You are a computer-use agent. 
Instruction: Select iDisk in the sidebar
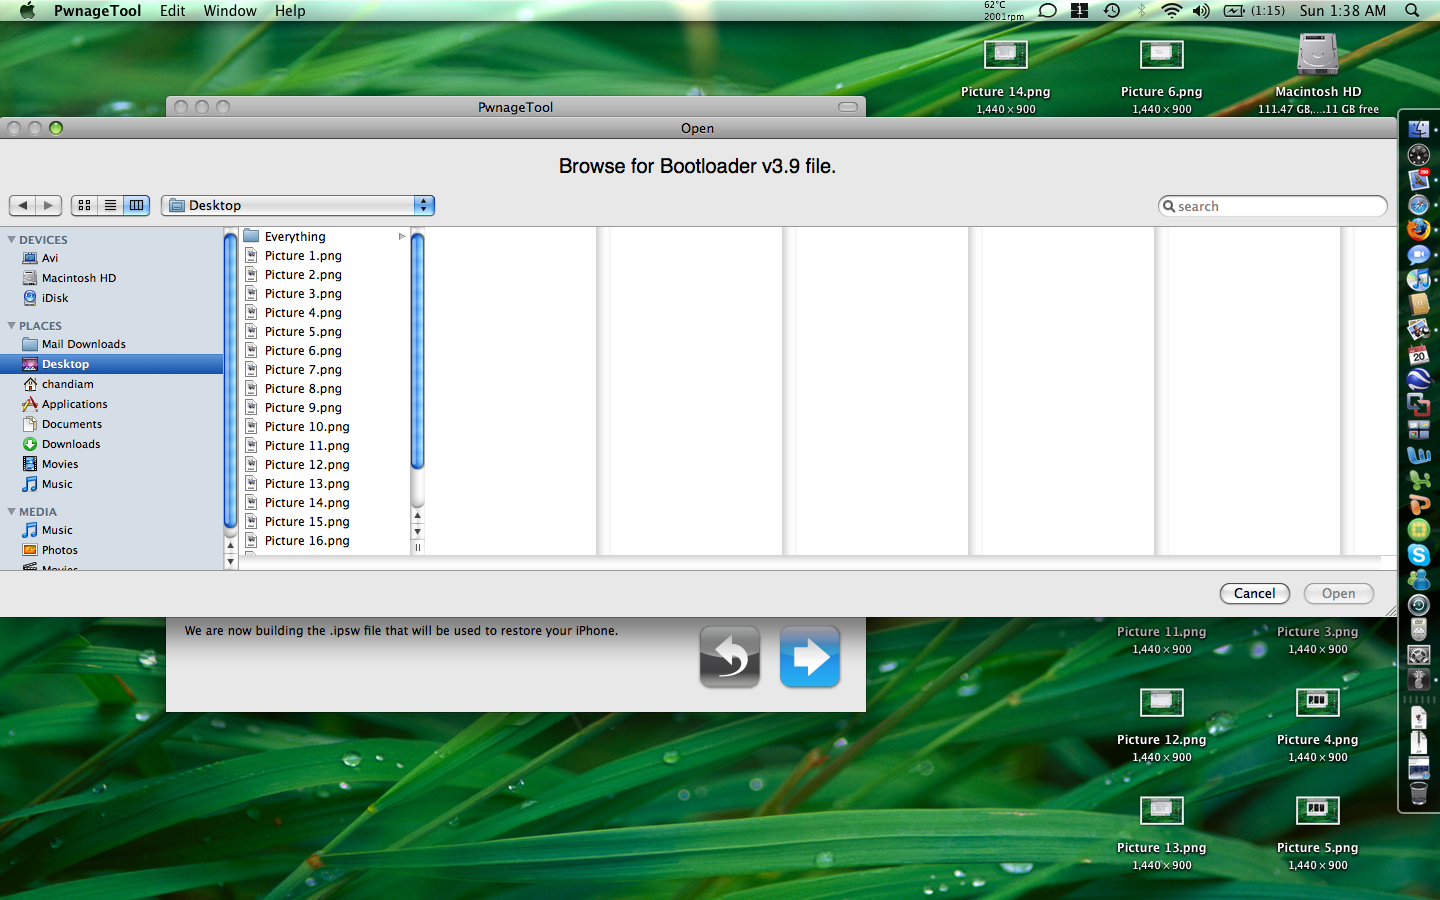tap(55, 298)
